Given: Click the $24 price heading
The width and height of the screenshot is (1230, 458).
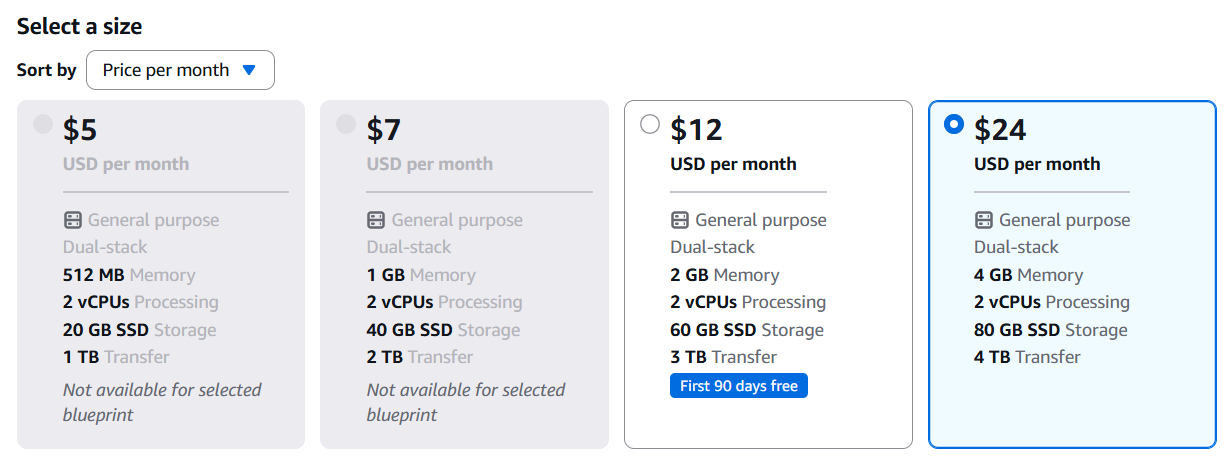Looking at the screenshot, I should (1000, 130).
